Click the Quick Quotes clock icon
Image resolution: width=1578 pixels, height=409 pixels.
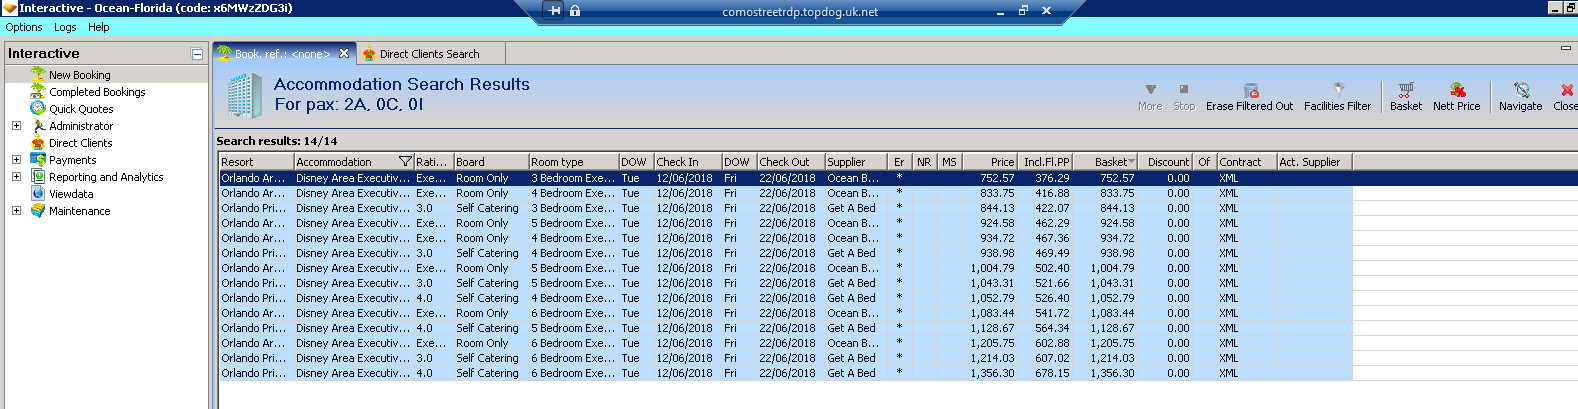[38, 108]
